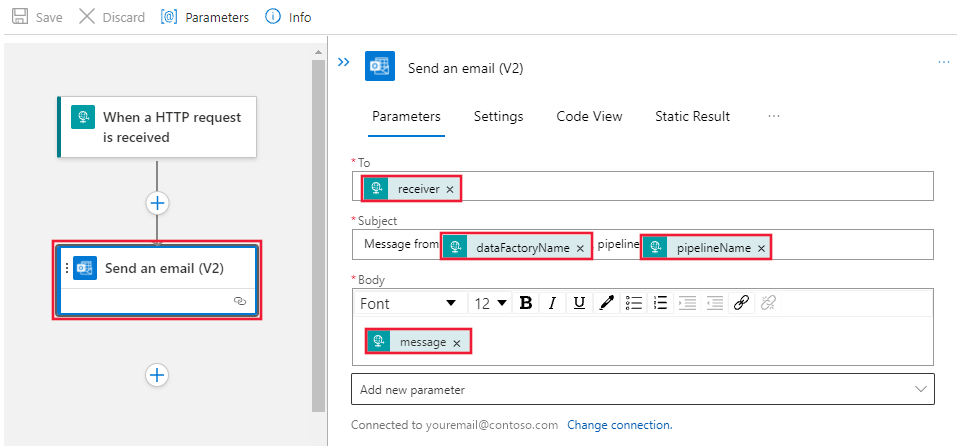Switch to the Code View tab

589,116
